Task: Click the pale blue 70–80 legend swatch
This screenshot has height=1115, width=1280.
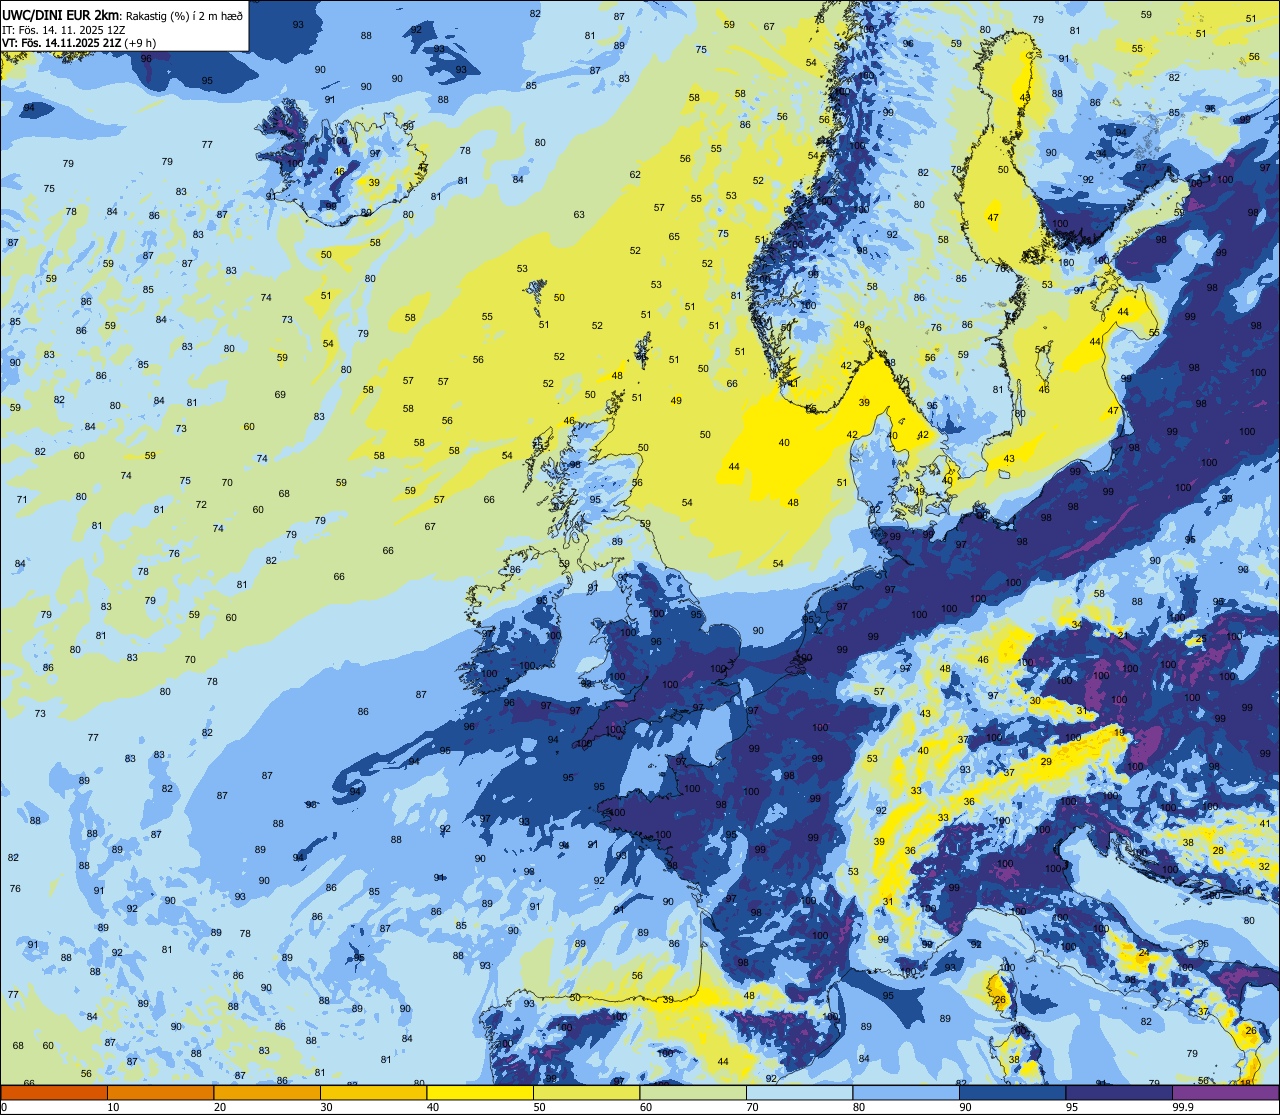Action: [799, 1092]
